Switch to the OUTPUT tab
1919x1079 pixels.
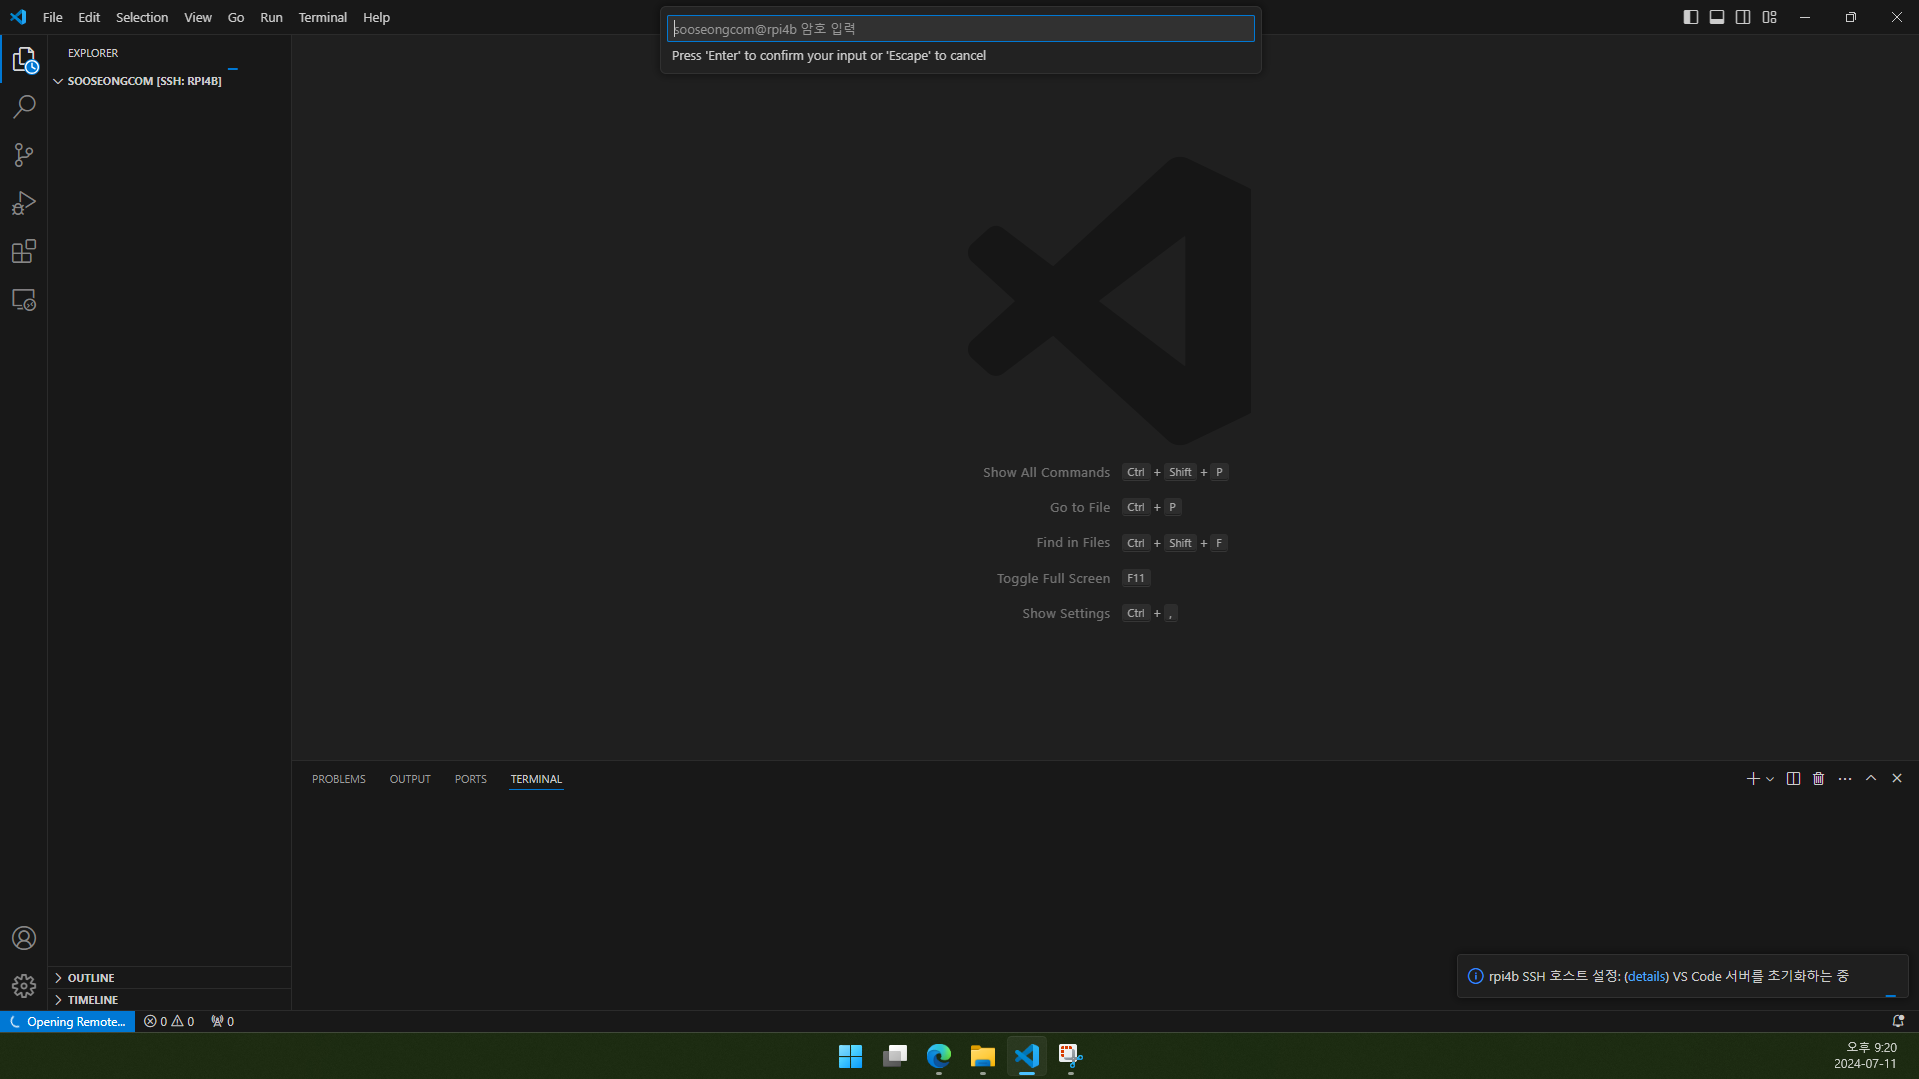[x=410, y=779]
